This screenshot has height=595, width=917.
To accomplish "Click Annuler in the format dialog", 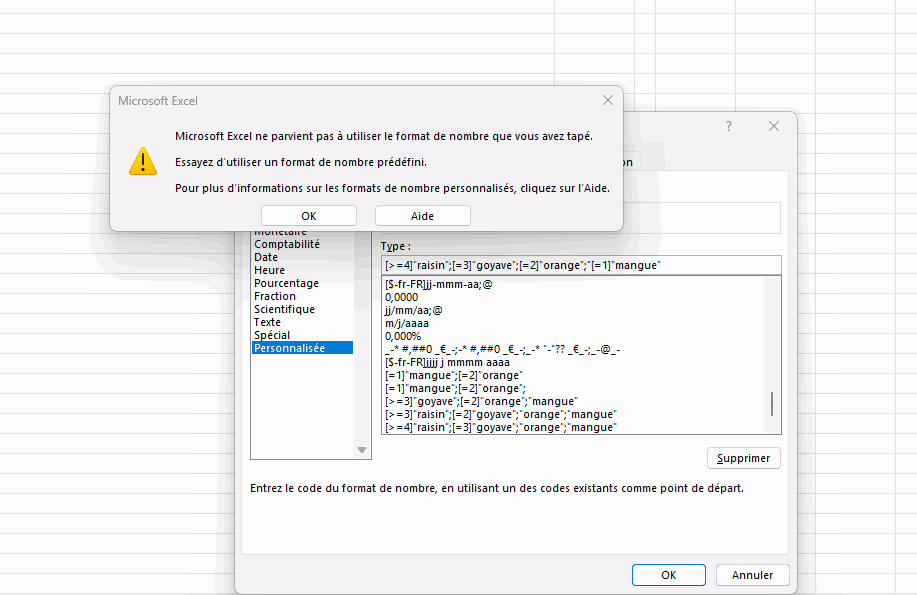I will pyautogui.click(x=752, y=575).
